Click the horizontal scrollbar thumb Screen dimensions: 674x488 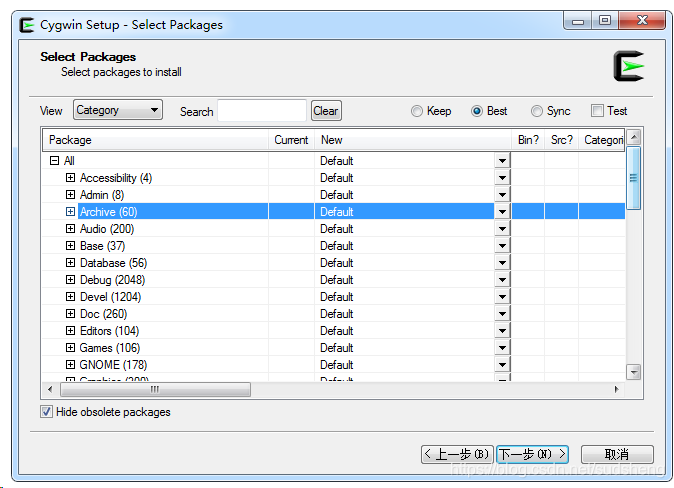(x=155, y=390)
